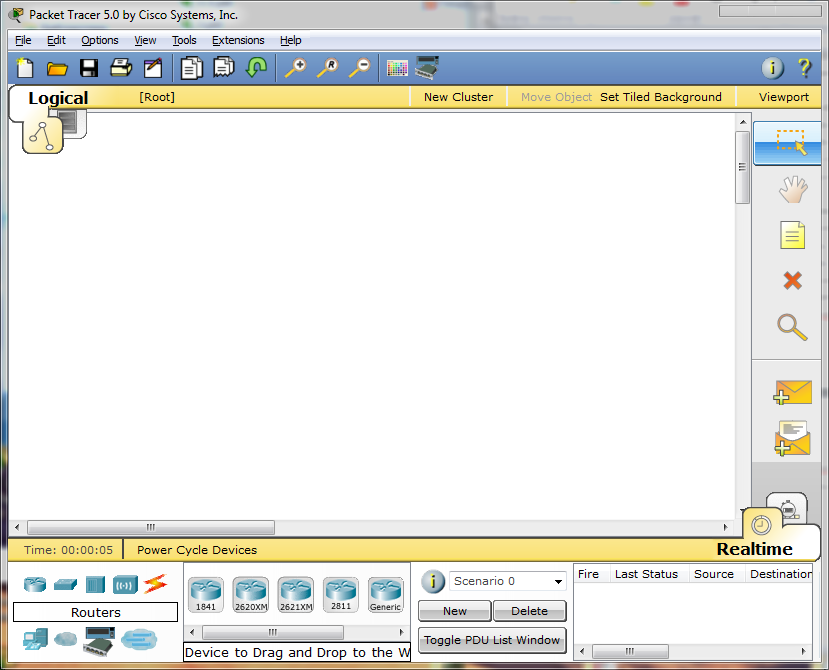Choose the red X Delete tool
Image resolution: width=829 pixels, height=670 pixels.
pyautogui.click(x=793, y=280)
